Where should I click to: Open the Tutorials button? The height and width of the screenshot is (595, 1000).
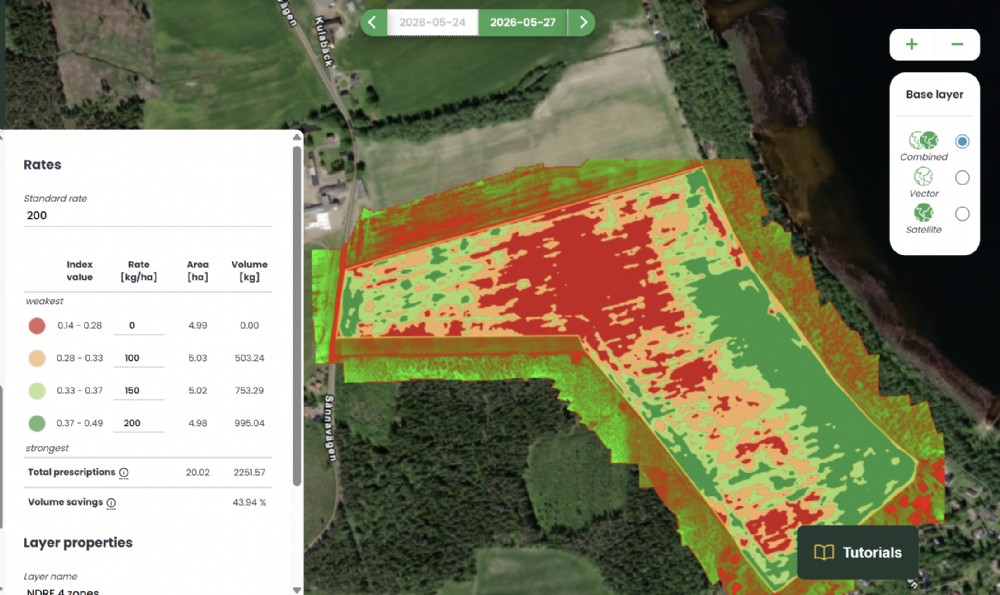click(858, 552)
